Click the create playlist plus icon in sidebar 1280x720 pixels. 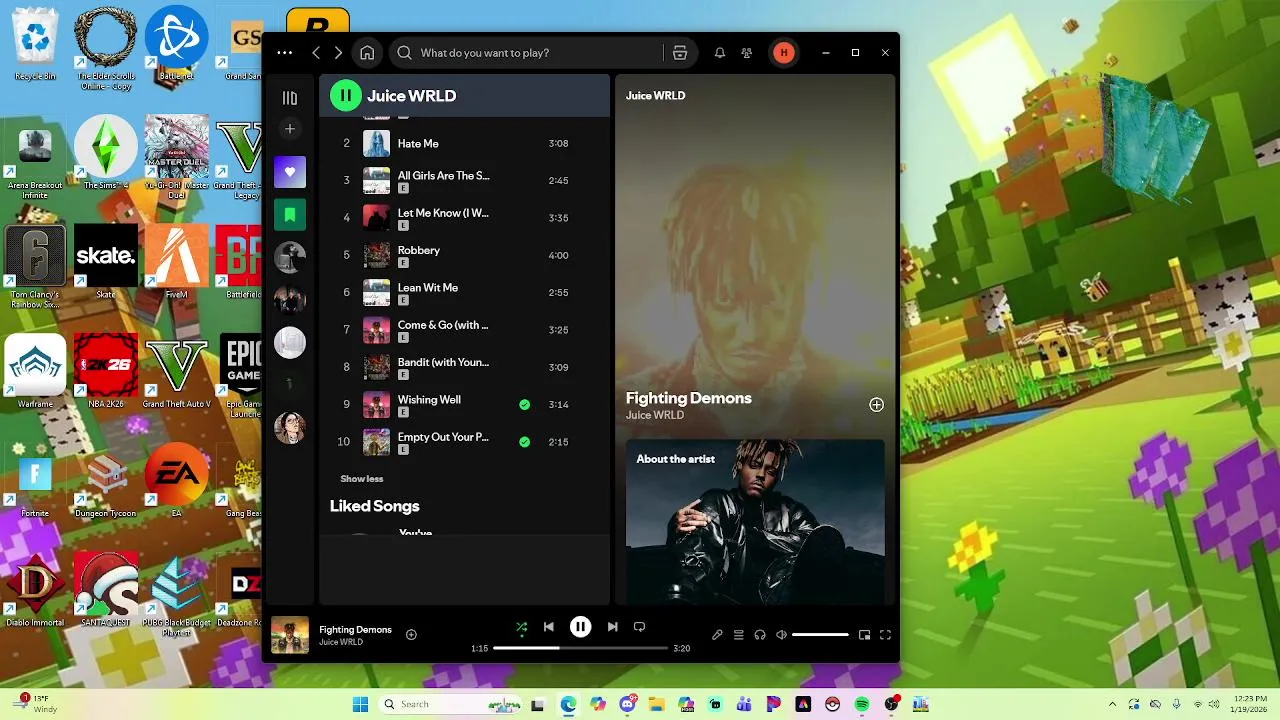click(290, 128)
